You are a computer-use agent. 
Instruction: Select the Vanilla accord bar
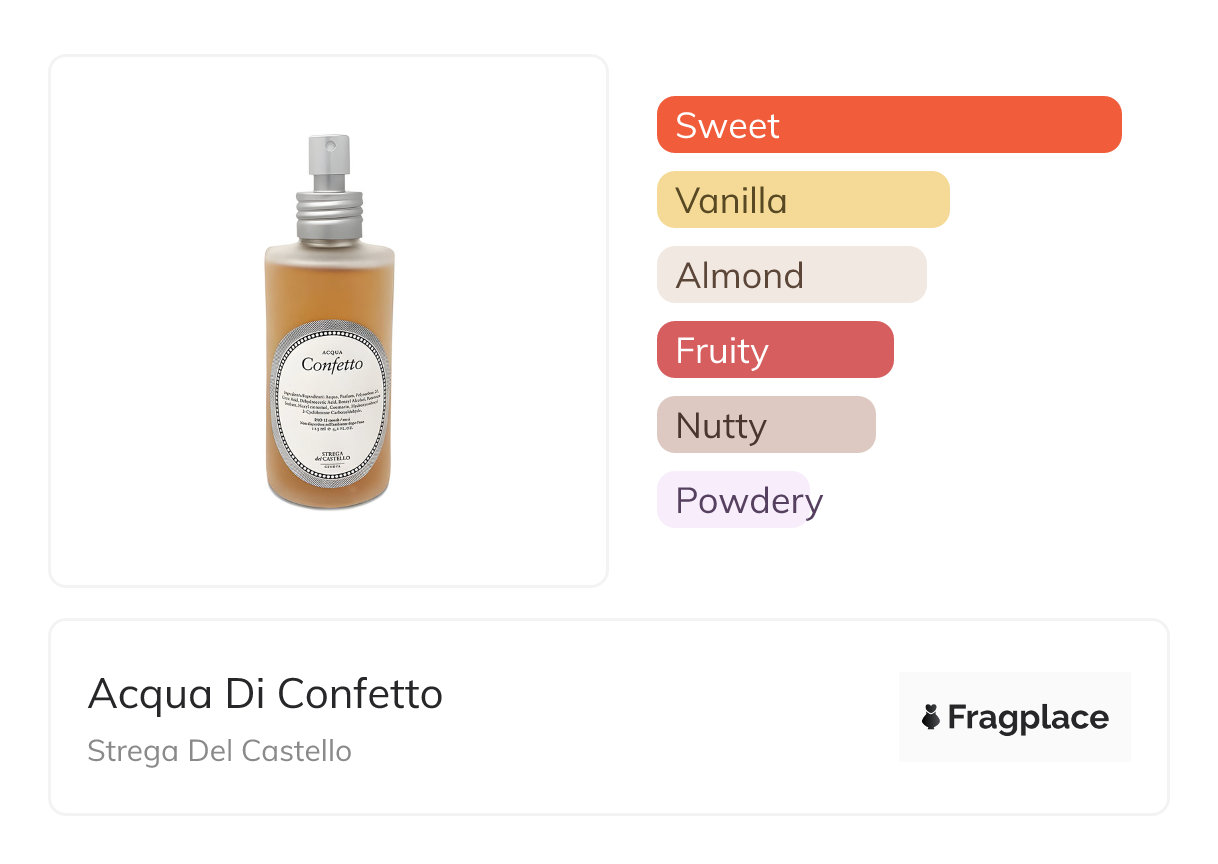pos(802,200)
